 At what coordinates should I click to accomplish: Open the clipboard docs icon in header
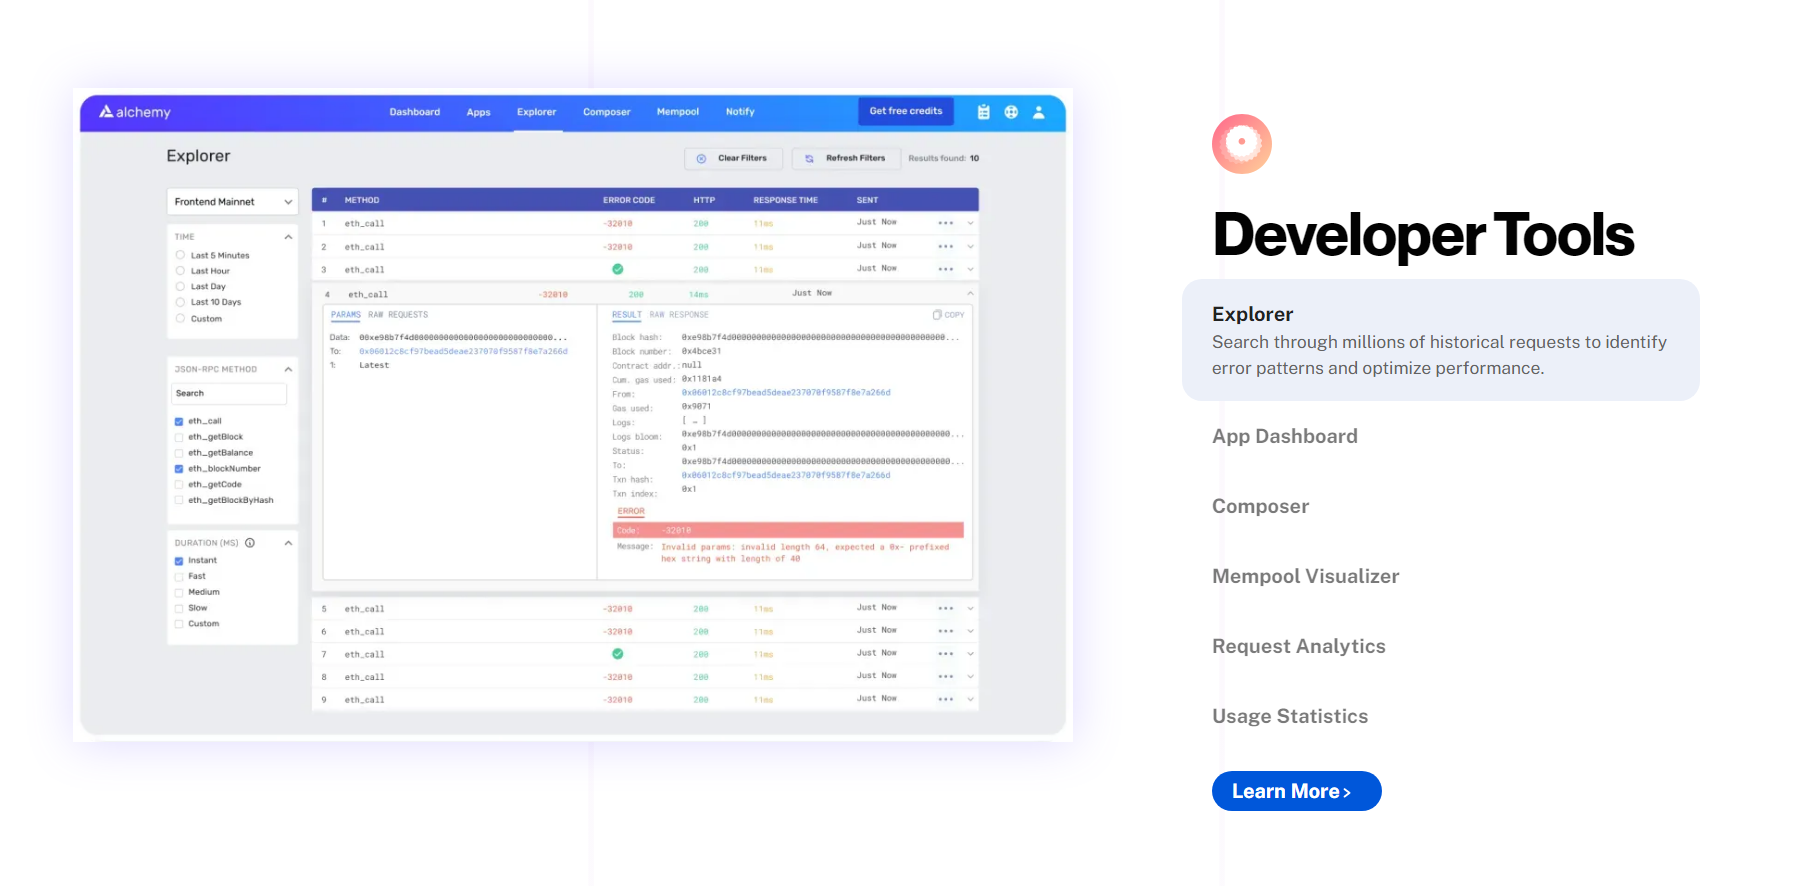coord(984,112)
